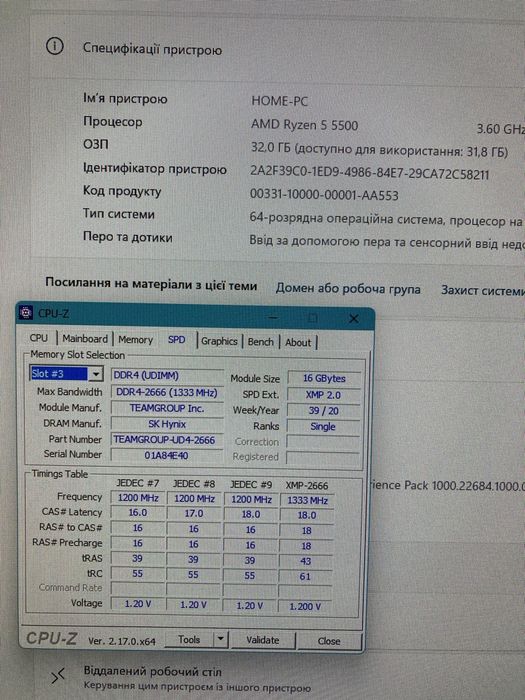This screenshot has width=525, height=700.
Task: Open the Slot #3 memory slot dropdown
Action: coord(67,374)
